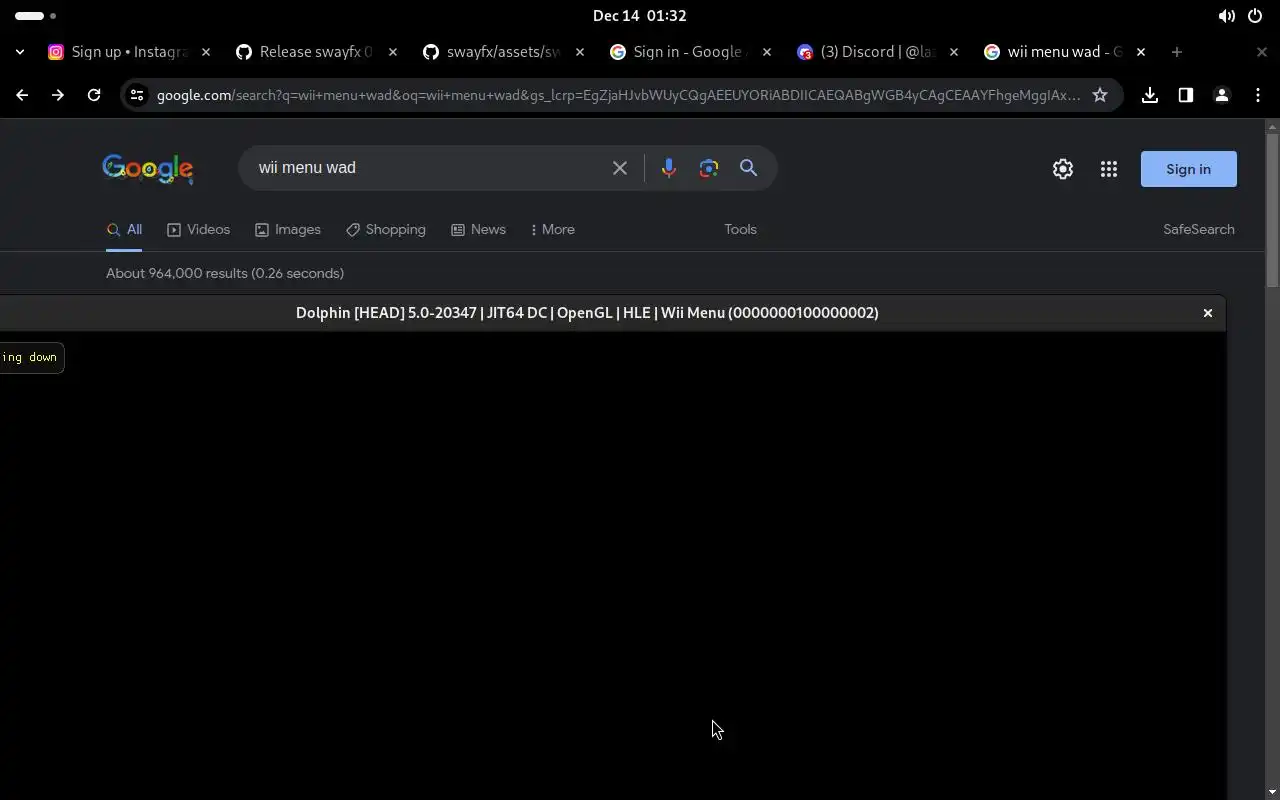This screenshot has width=1280, height=800.
Task: Go forward using the browser forward arrow
Action: pyautogui.click(x=58, y=95)
